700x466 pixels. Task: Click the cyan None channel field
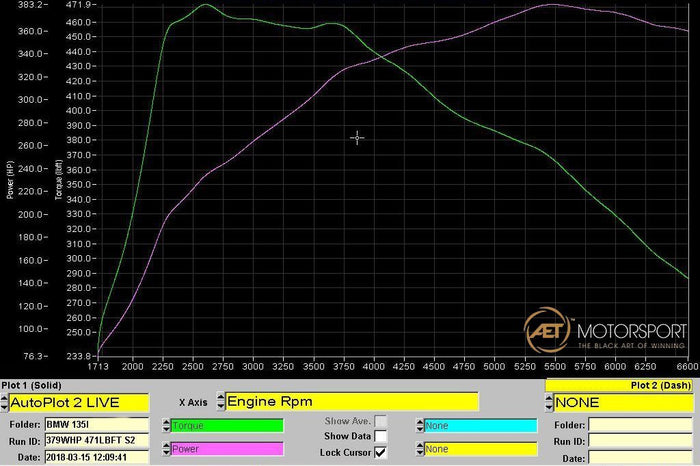pyautogui.click(x=478, y=425)
